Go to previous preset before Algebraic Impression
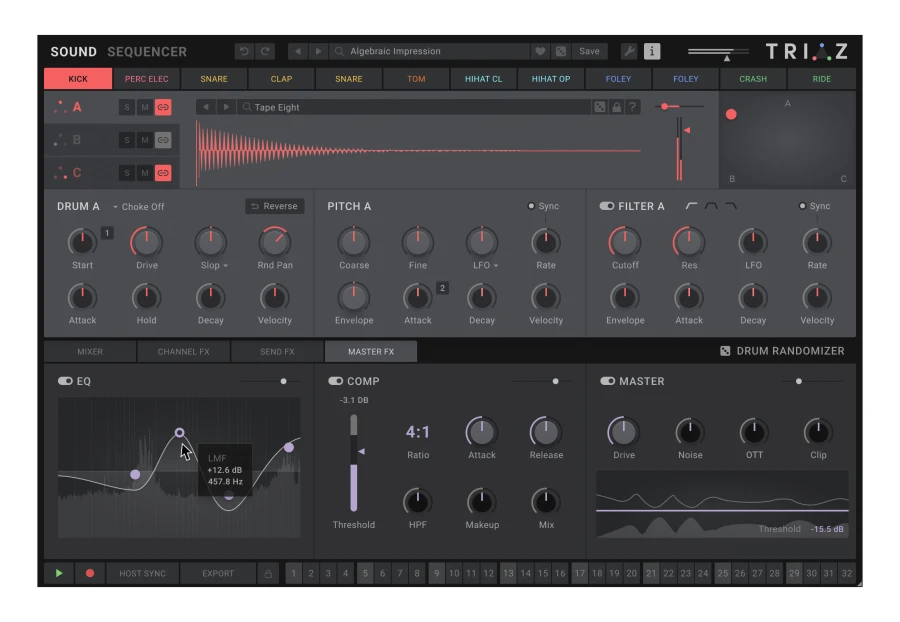 297,52
